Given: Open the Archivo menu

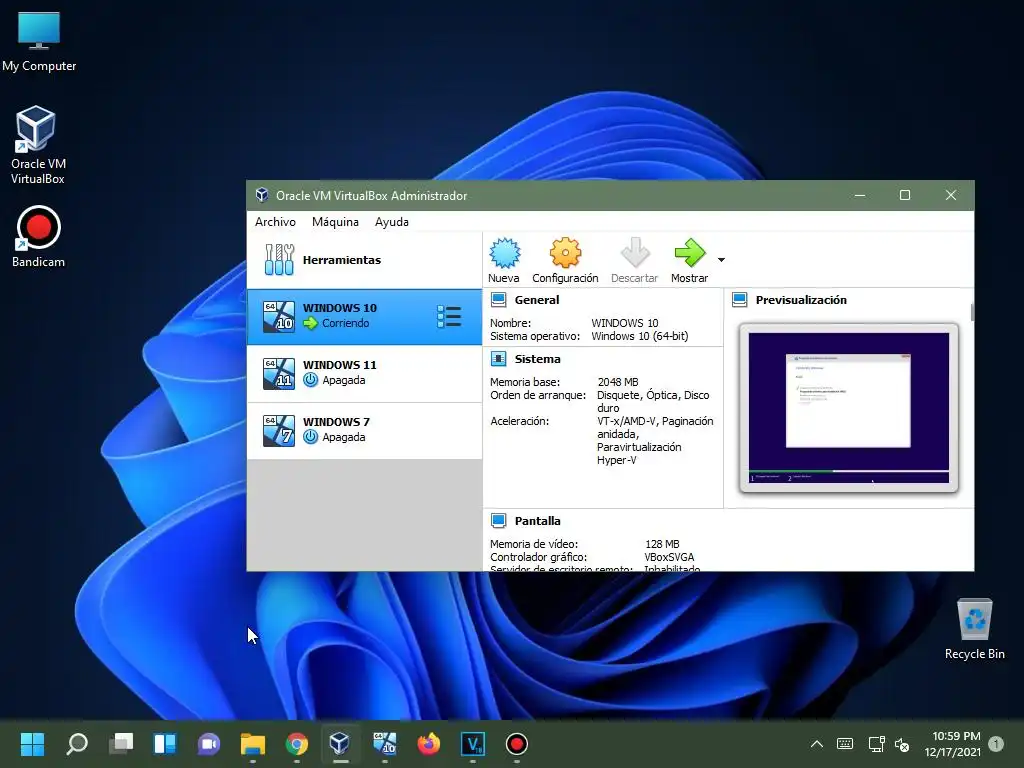Looking at the screenshot, I should coord(275,222).
